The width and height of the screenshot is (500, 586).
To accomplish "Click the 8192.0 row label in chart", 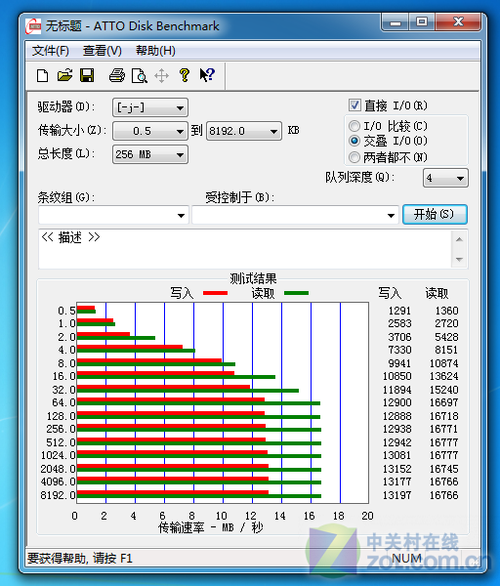I will (58, 496).
